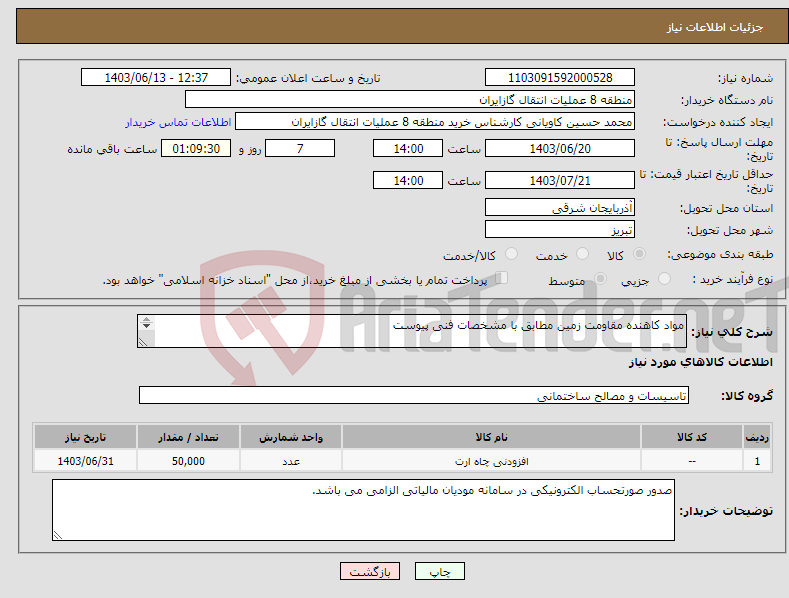789x598 pixels.
Task: Click the اطلاعات کالاهای مورد نیاز heading
Action: point(700,362)
